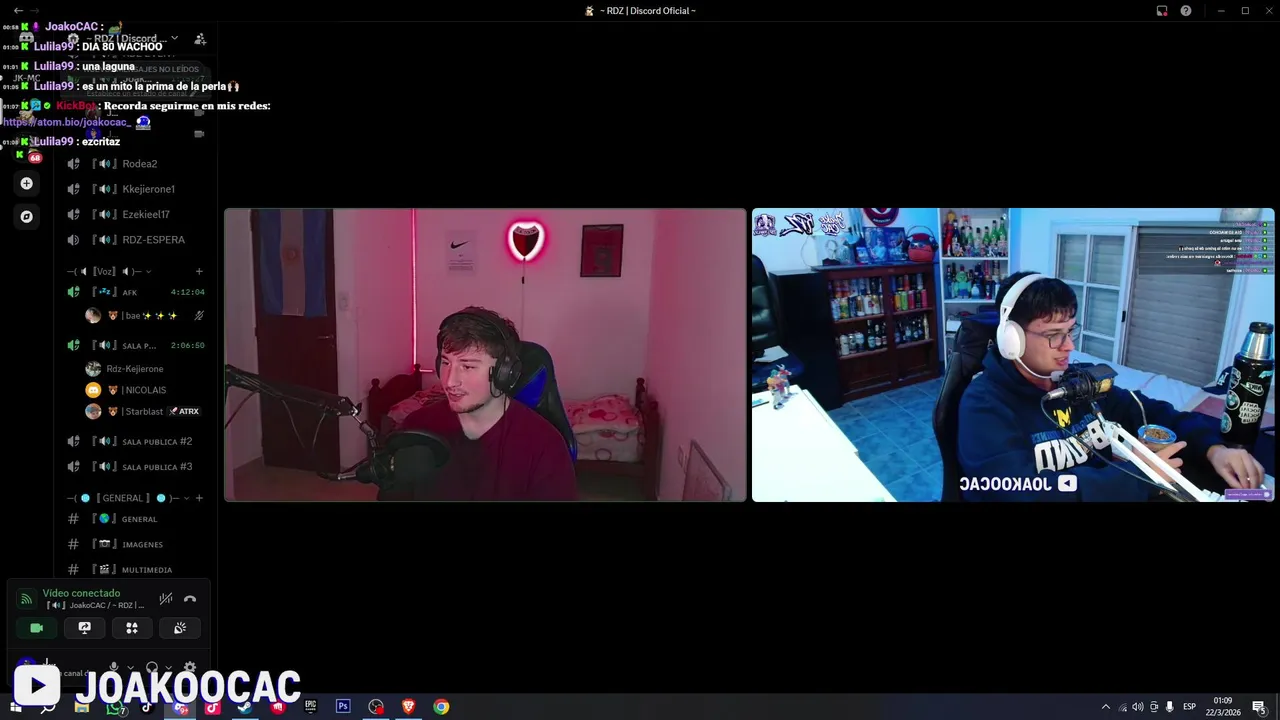
Task: Collapse the Voz category header
Action: (x=110, y=271)
